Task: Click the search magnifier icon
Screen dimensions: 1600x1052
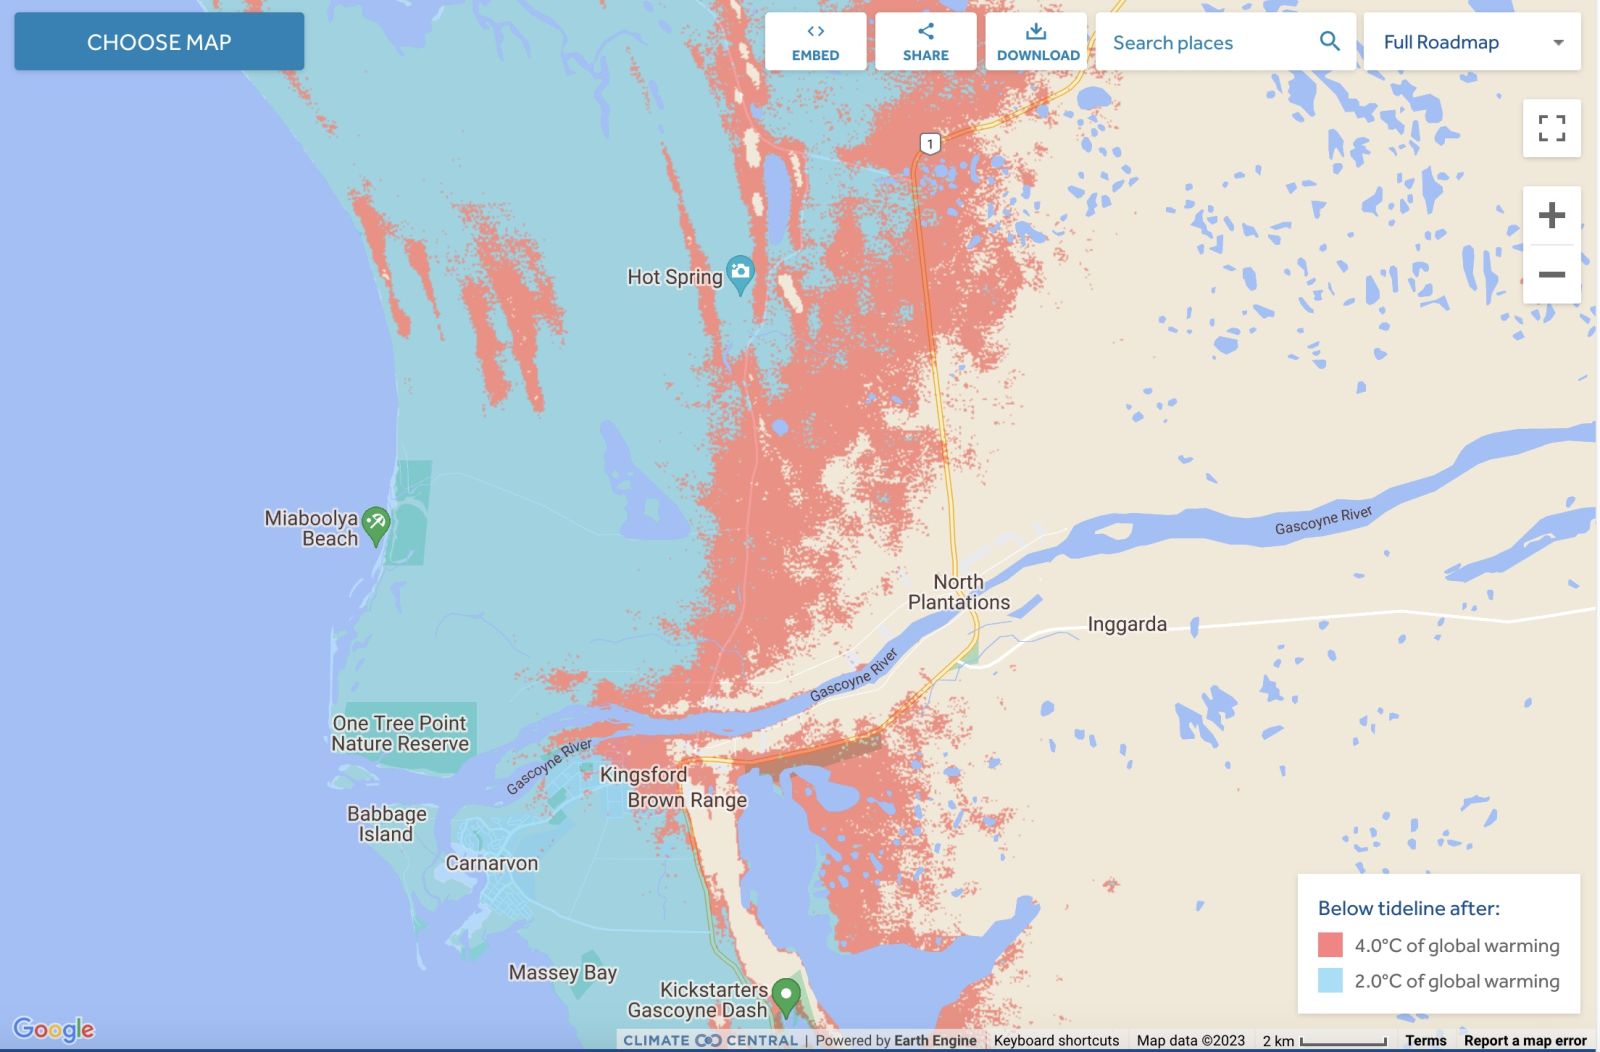Action: 1329,41
